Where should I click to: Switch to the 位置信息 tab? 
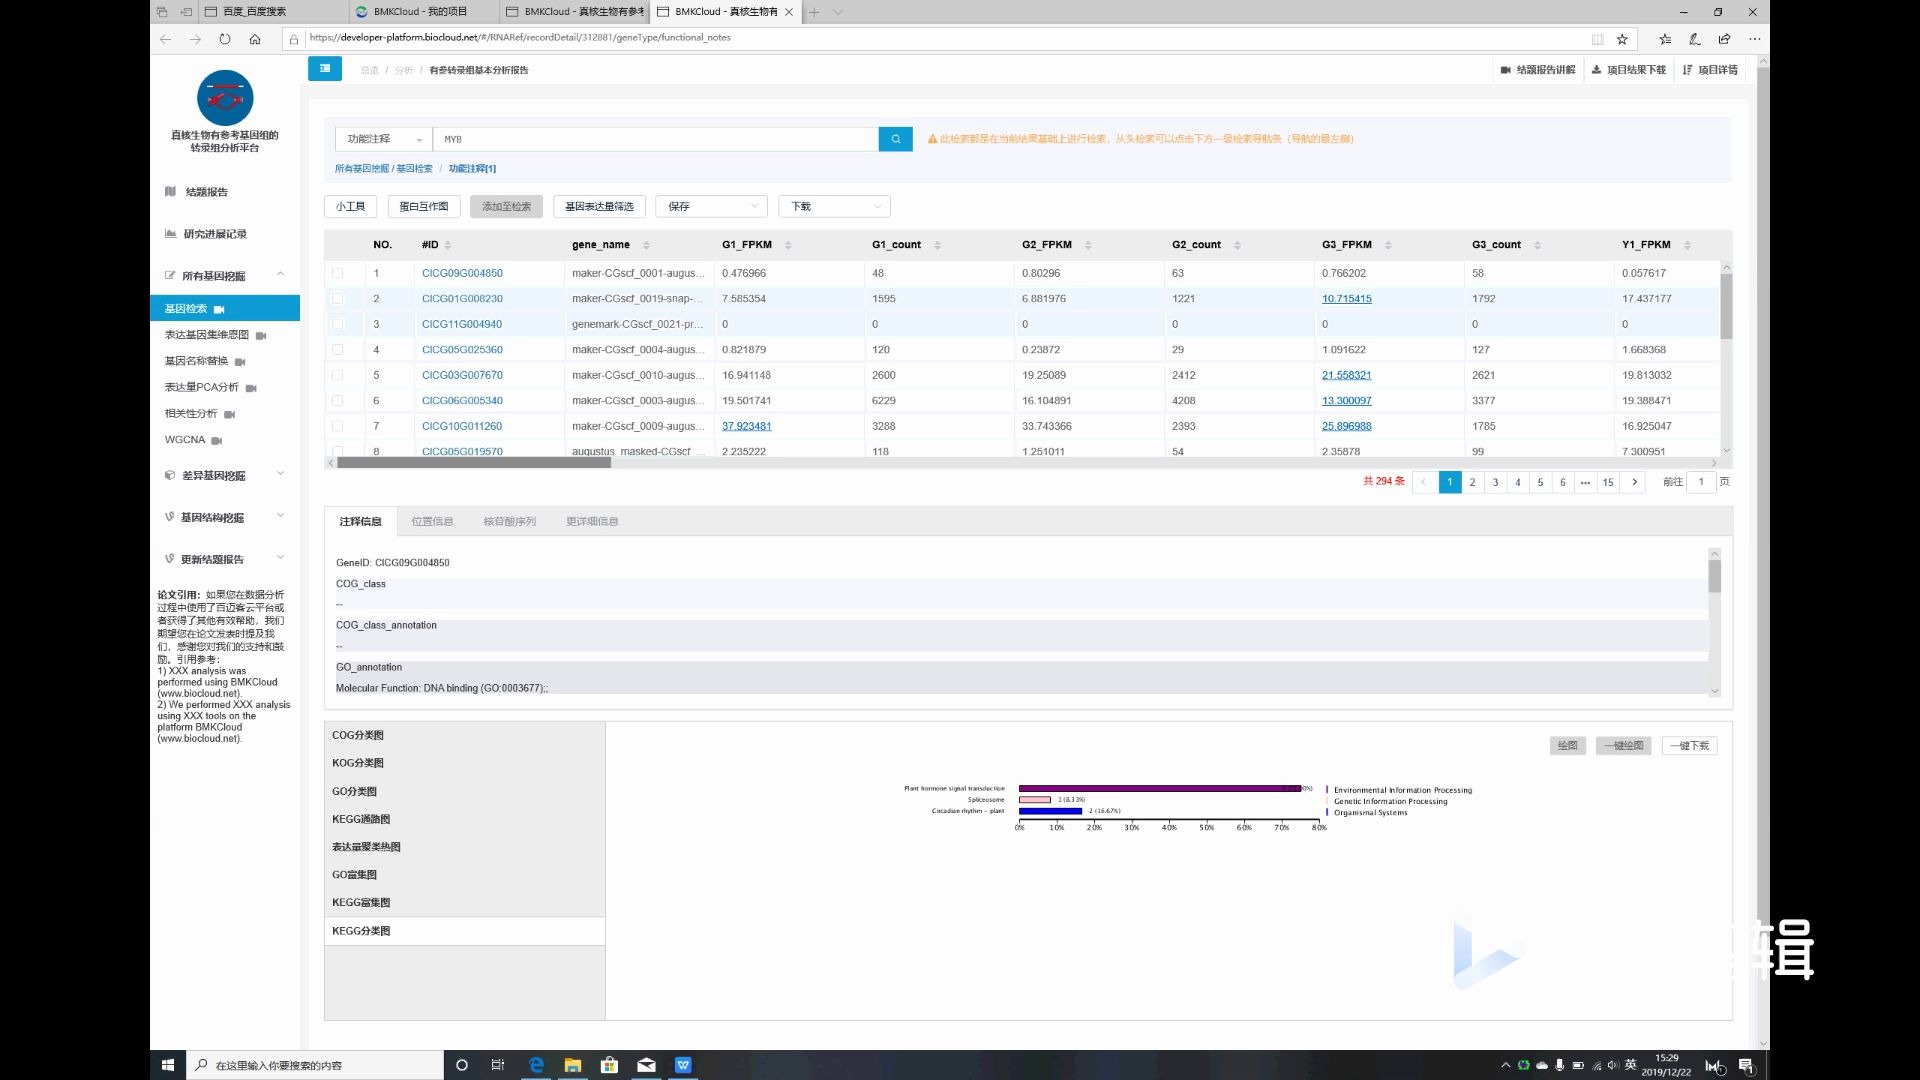click(x=432, y=521)
